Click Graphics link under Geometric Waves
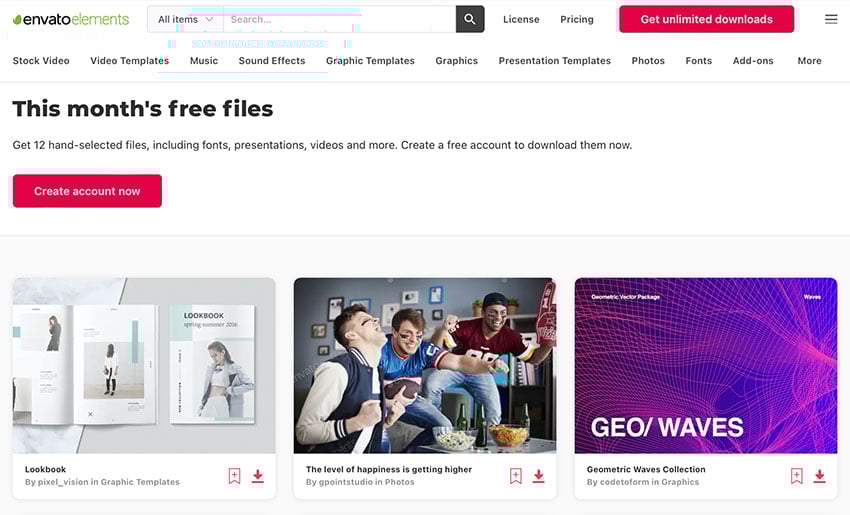This screenshot has height=515, width=850. pyautogui.click(x=680, y=482)
